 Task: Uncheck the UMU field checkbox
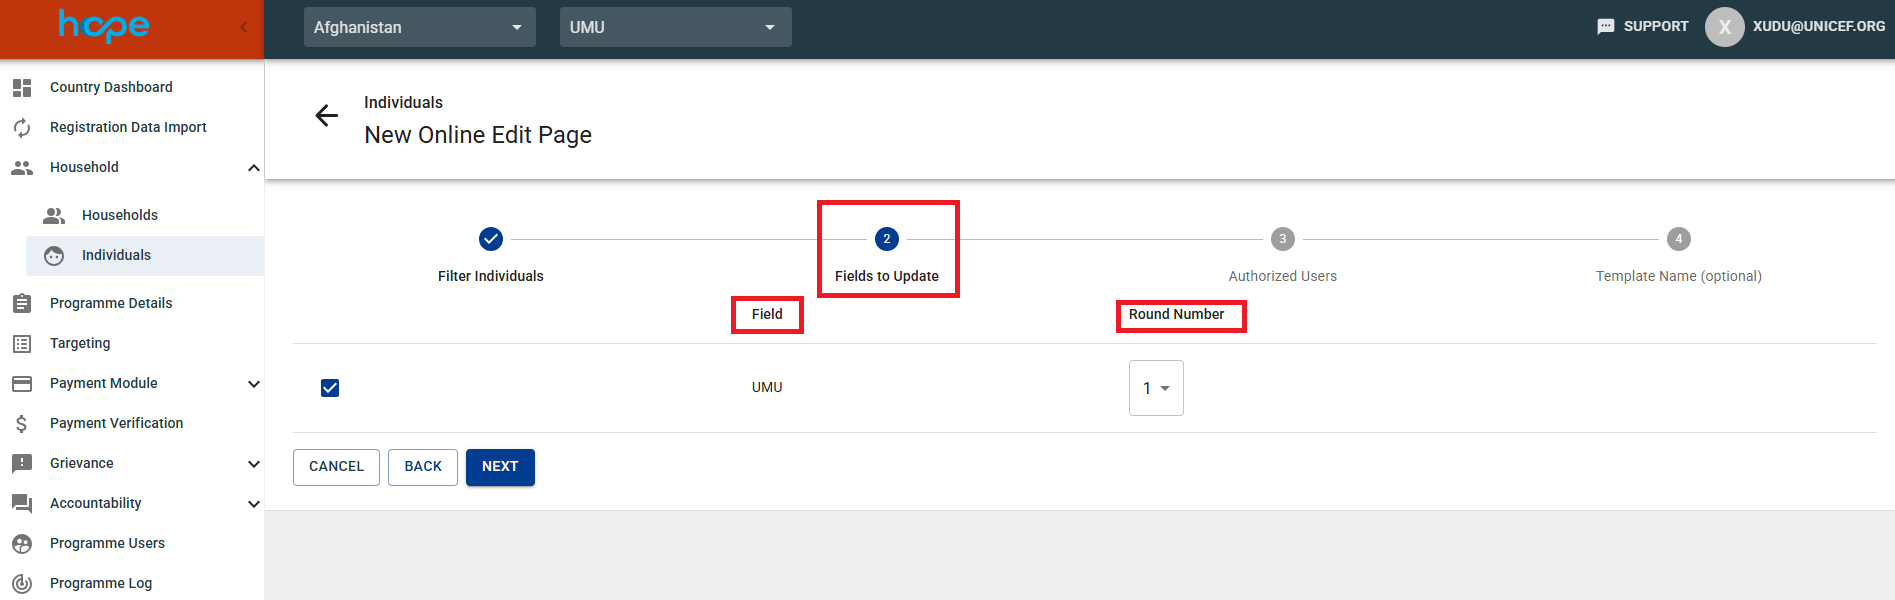point(330,388)
